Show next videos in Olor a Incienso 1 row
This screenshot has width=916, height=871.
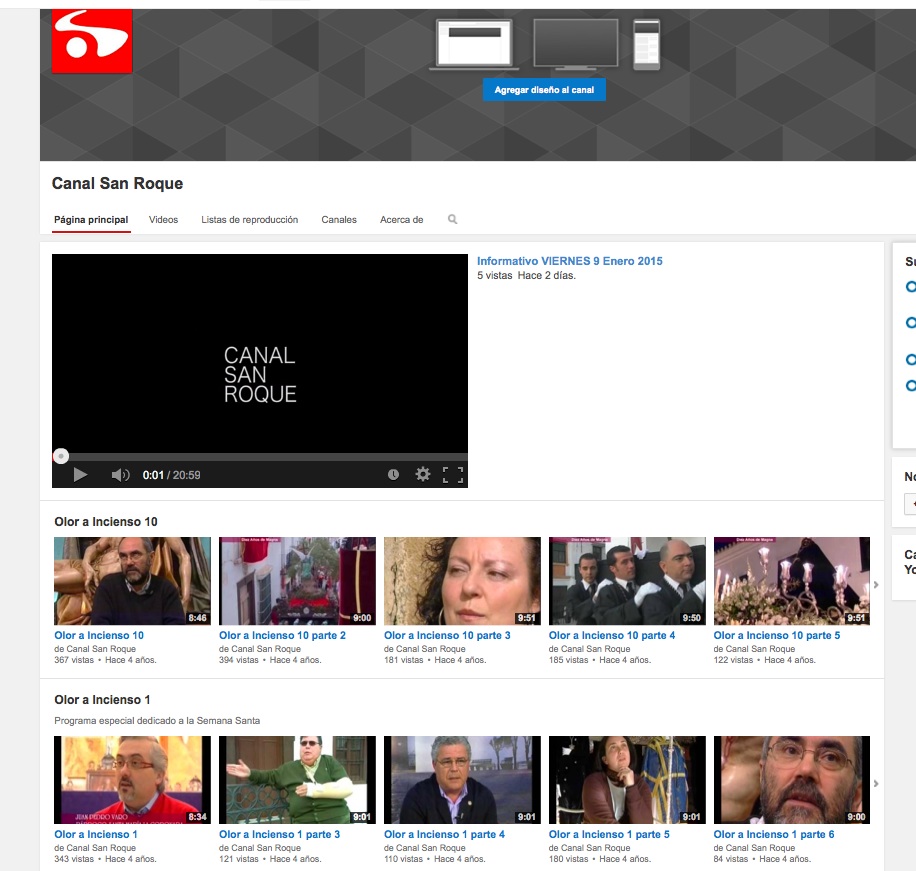pos(876,783)
